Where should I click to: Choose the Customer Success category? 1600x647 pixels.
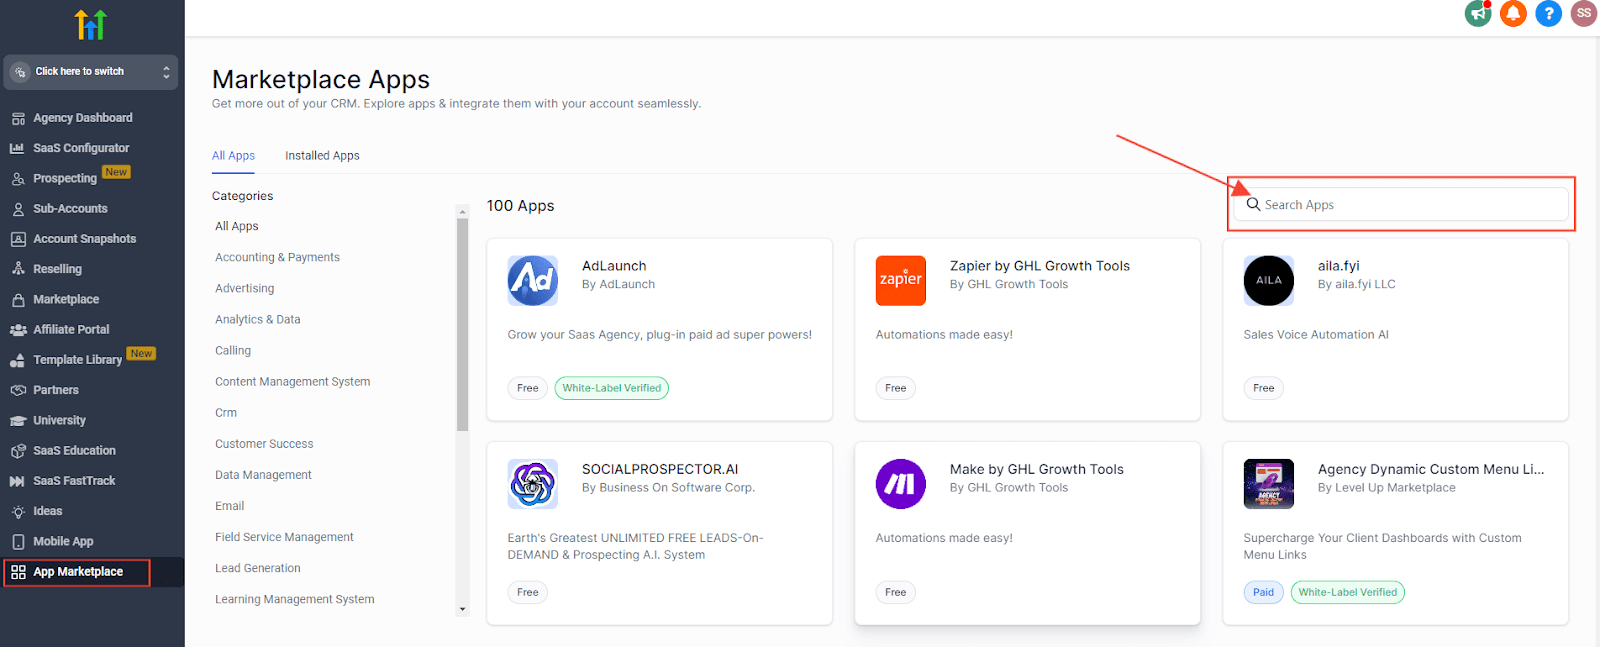[x=264, y=444]
